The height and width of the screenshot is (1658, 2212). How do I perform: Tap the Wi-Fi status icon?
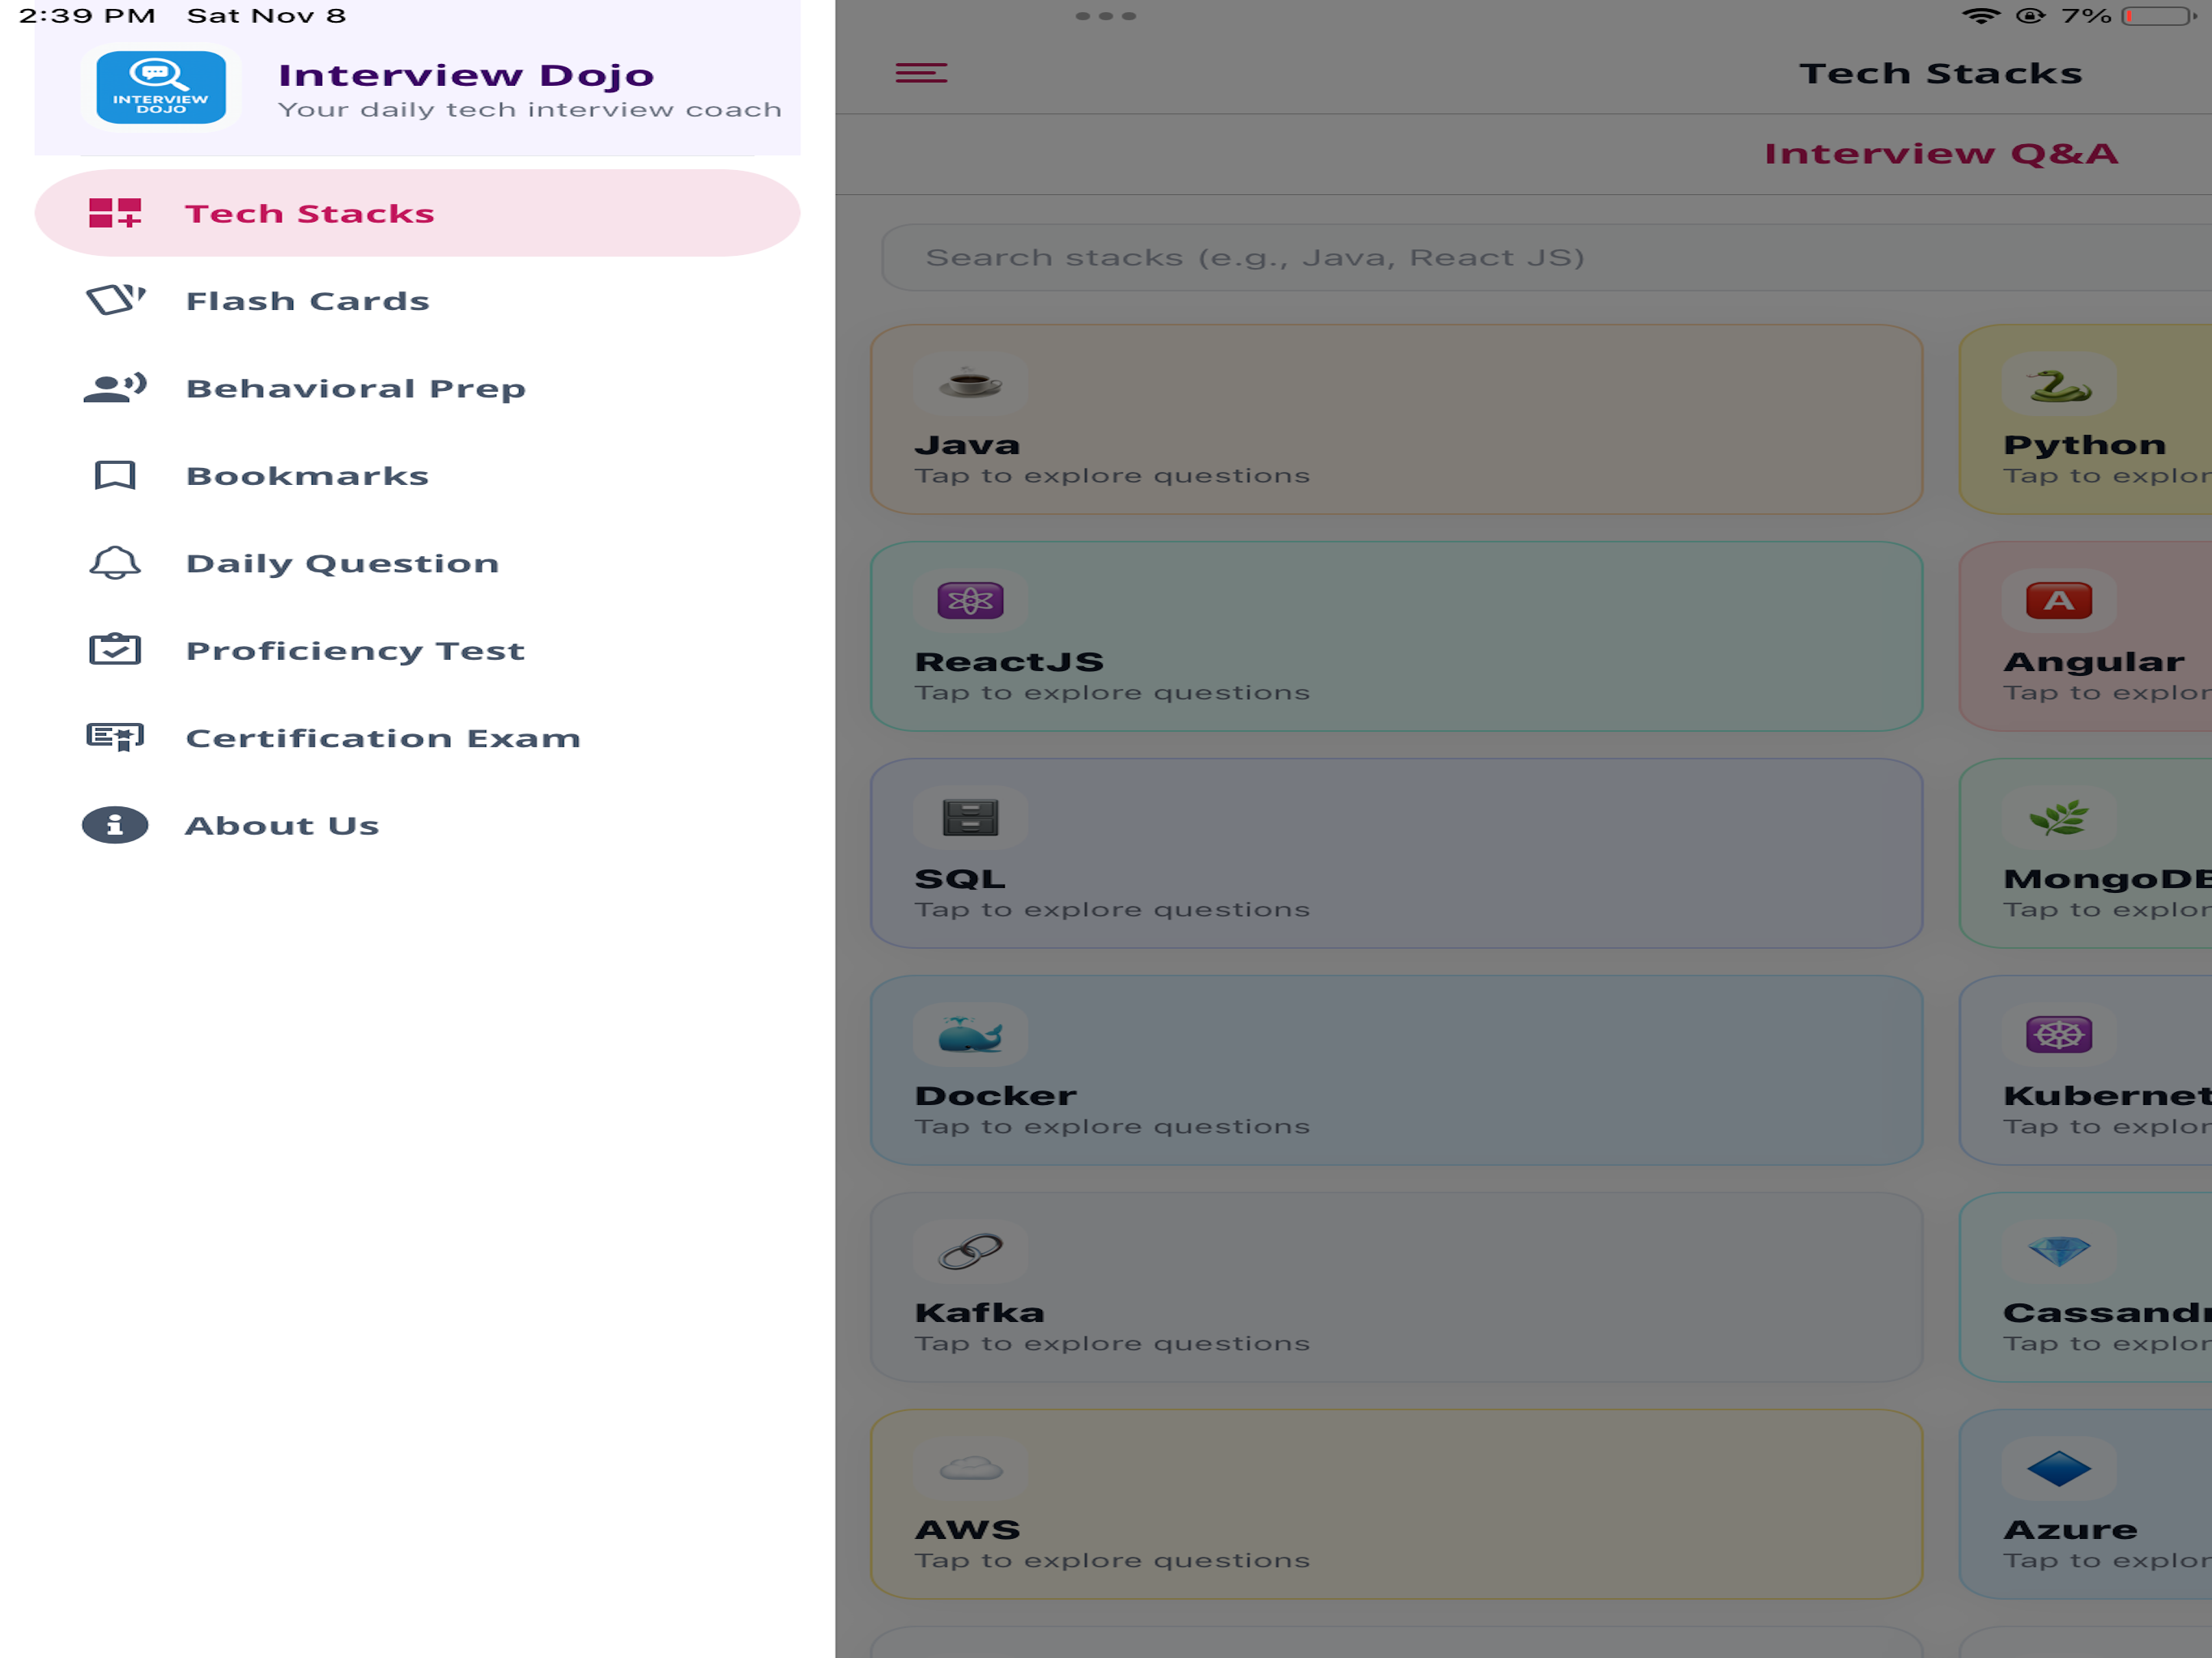pos(1980,15)
